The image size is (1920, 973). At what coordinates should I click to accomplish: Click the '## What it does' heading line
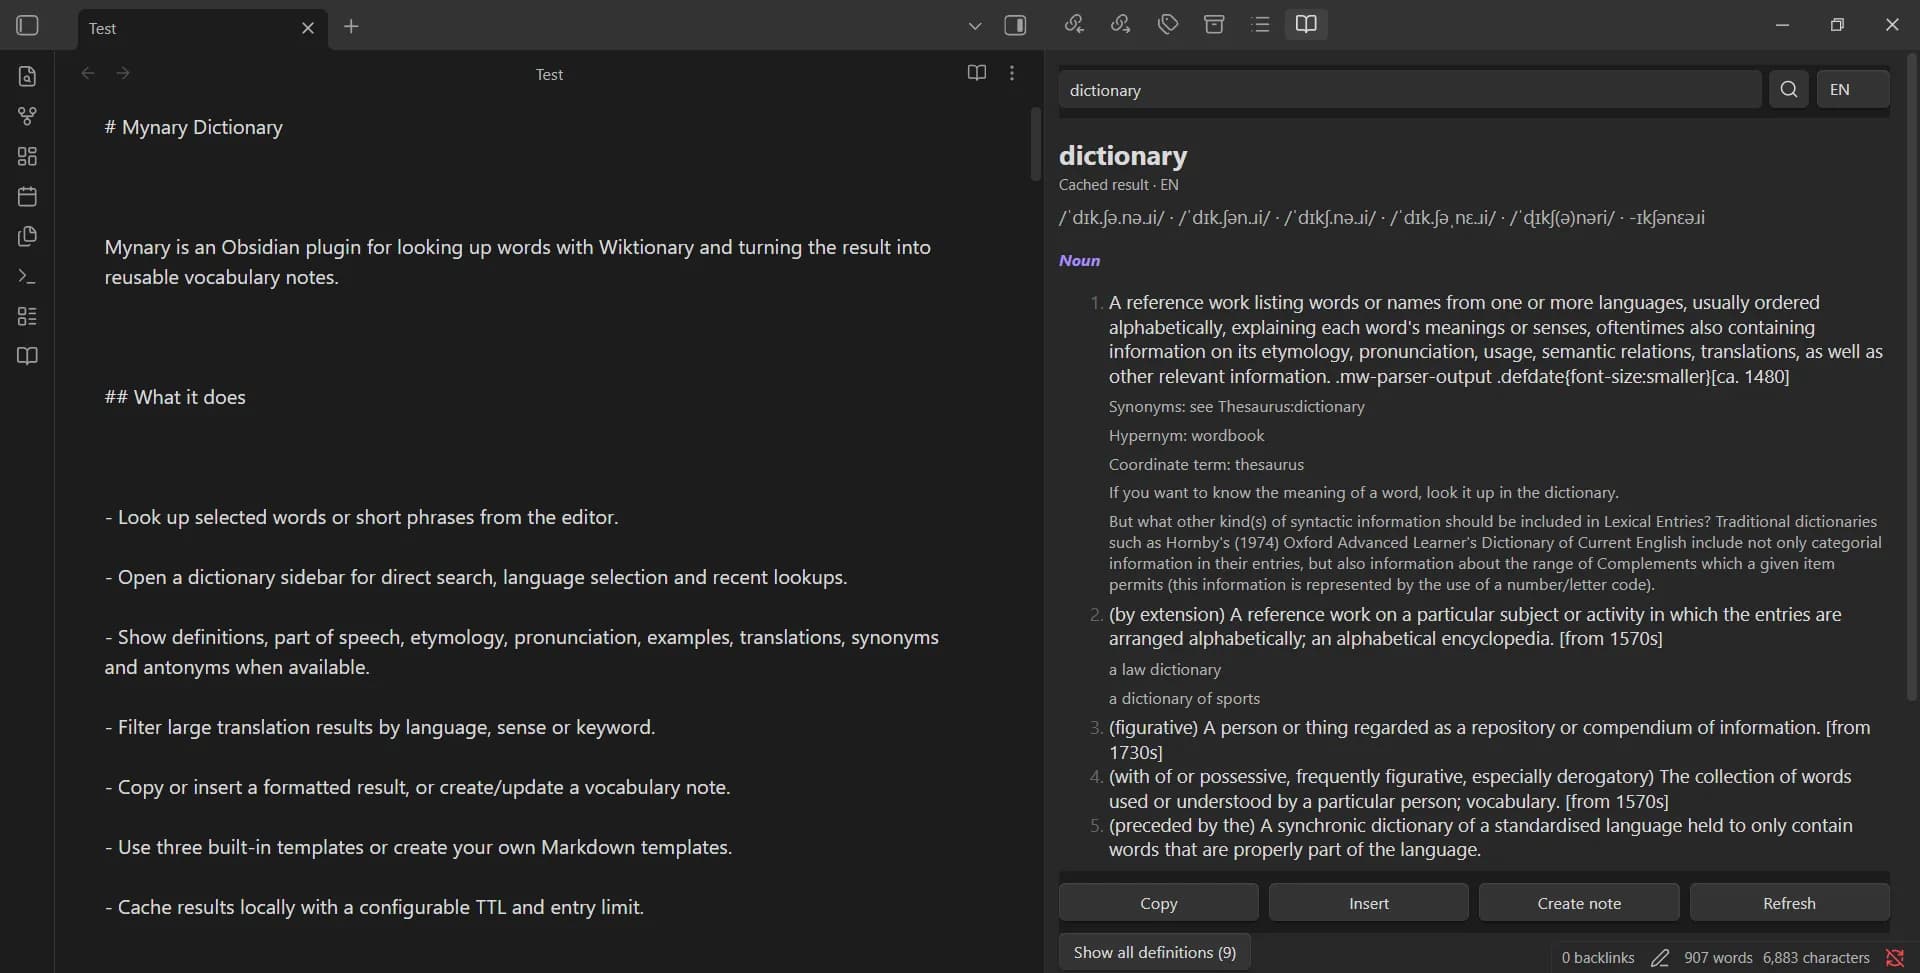click(175, 397)
